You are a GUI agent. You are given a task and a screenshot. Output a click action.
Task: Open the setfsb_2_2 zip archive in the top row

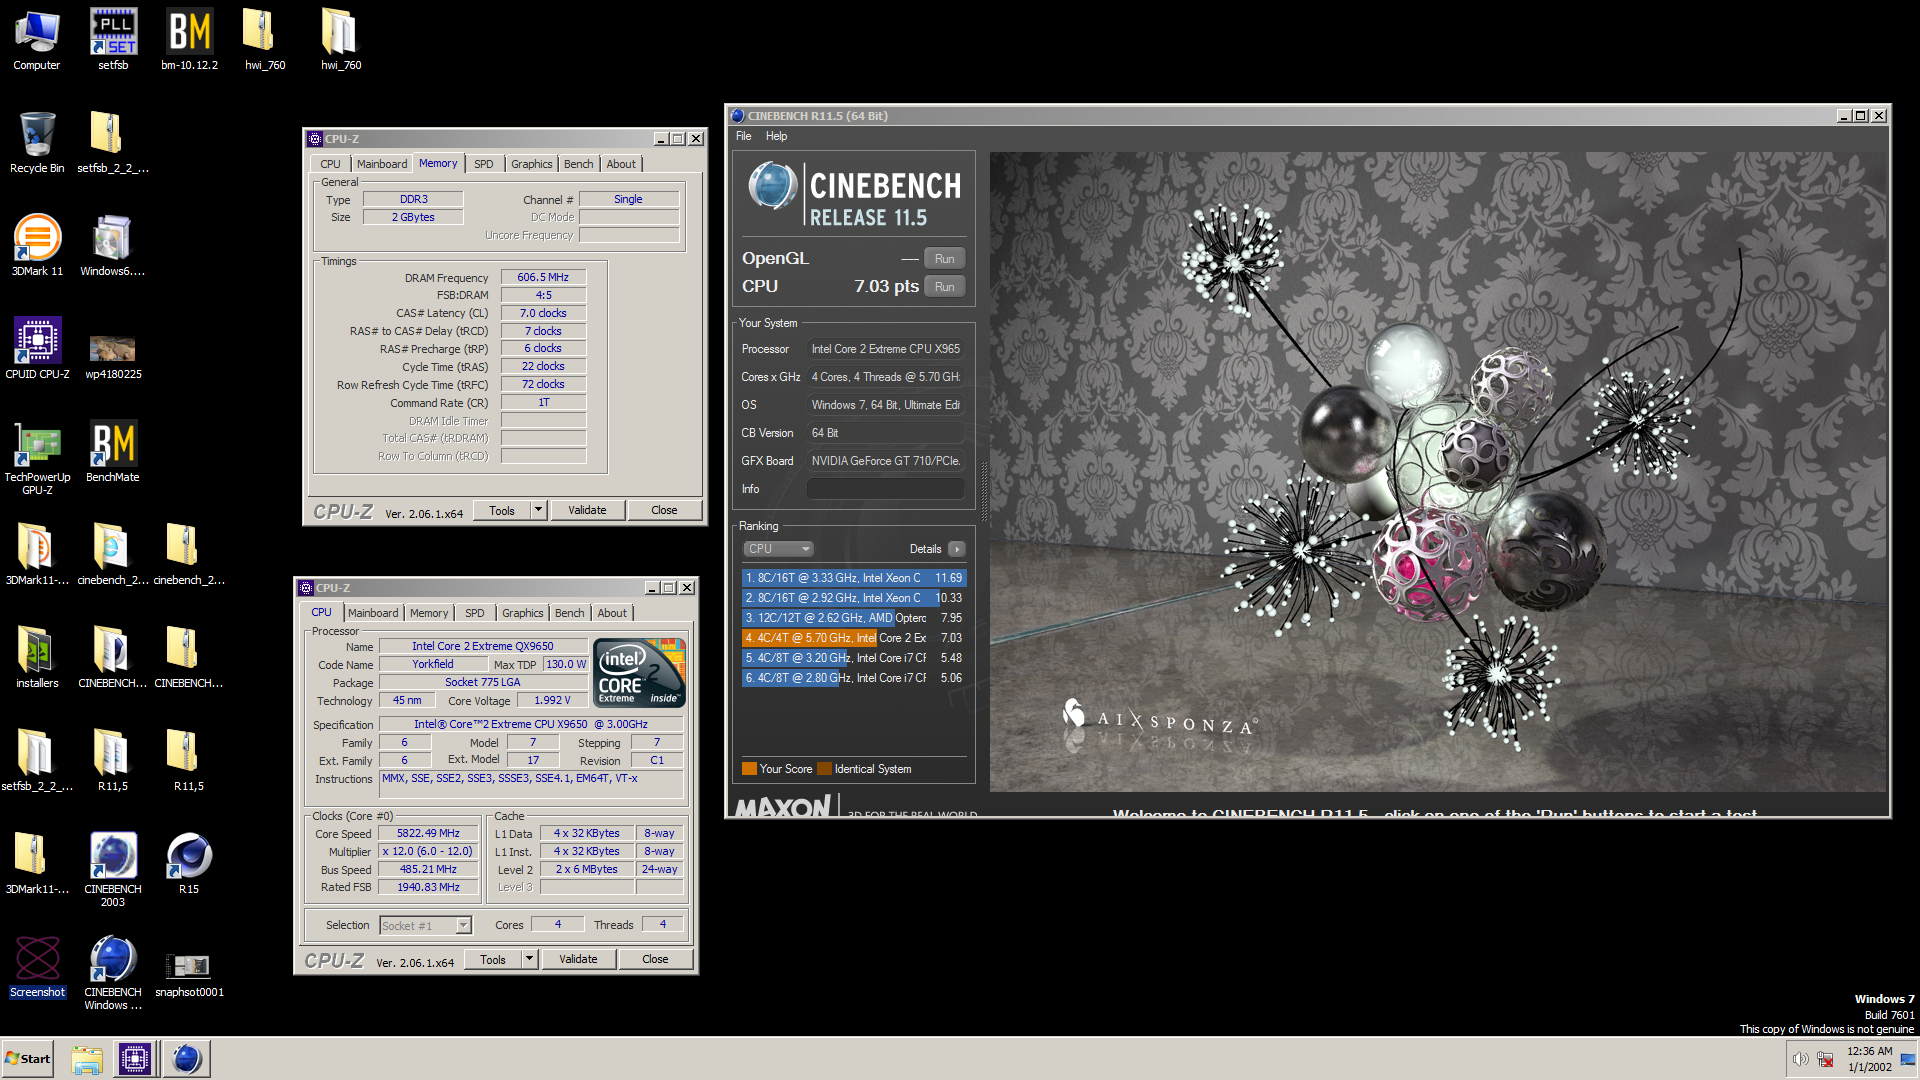[113, 143]
